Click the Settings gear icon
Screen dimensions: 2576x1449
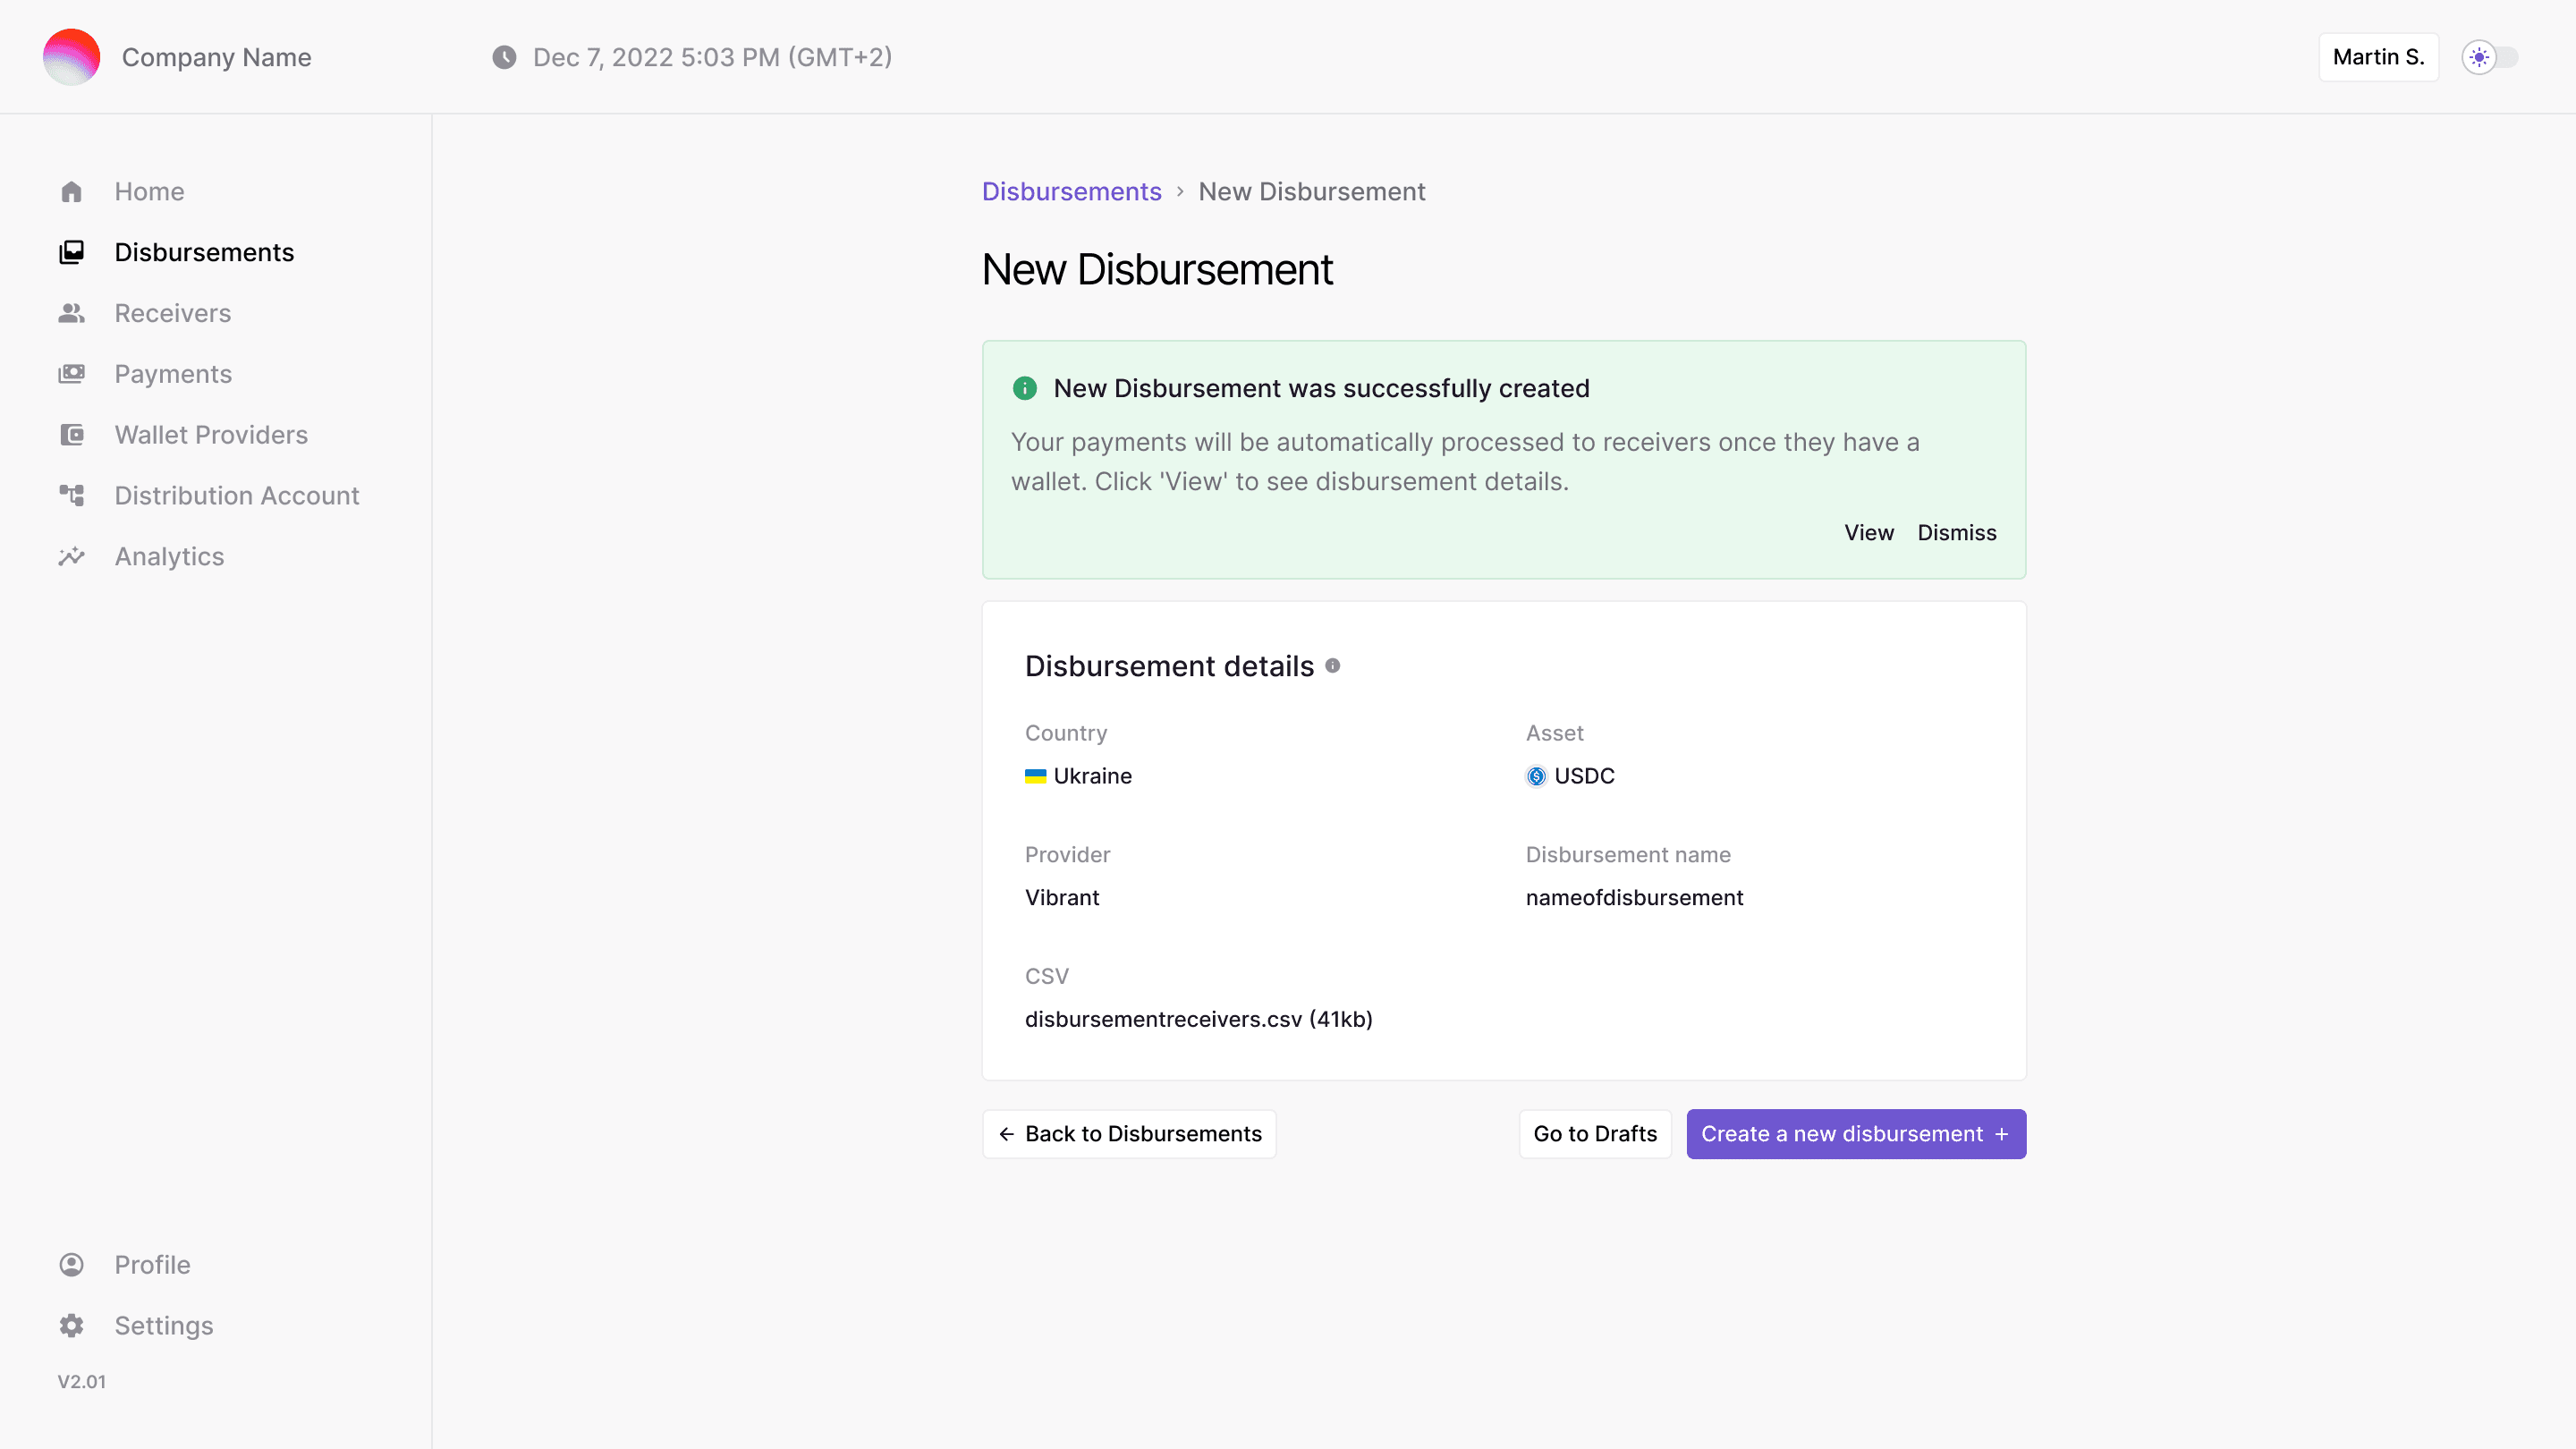coord(71,1326)
